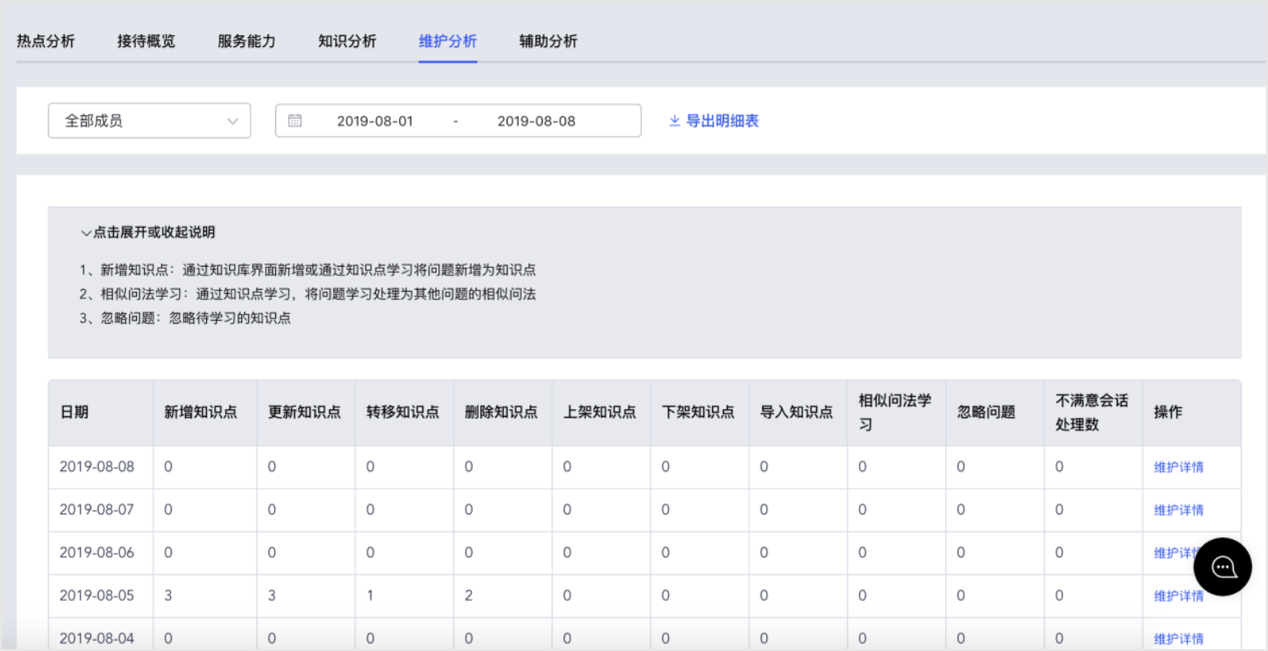Click the 全部成员 dropdown arrow
Screen dimensions: 1268x651
point(232,121)
